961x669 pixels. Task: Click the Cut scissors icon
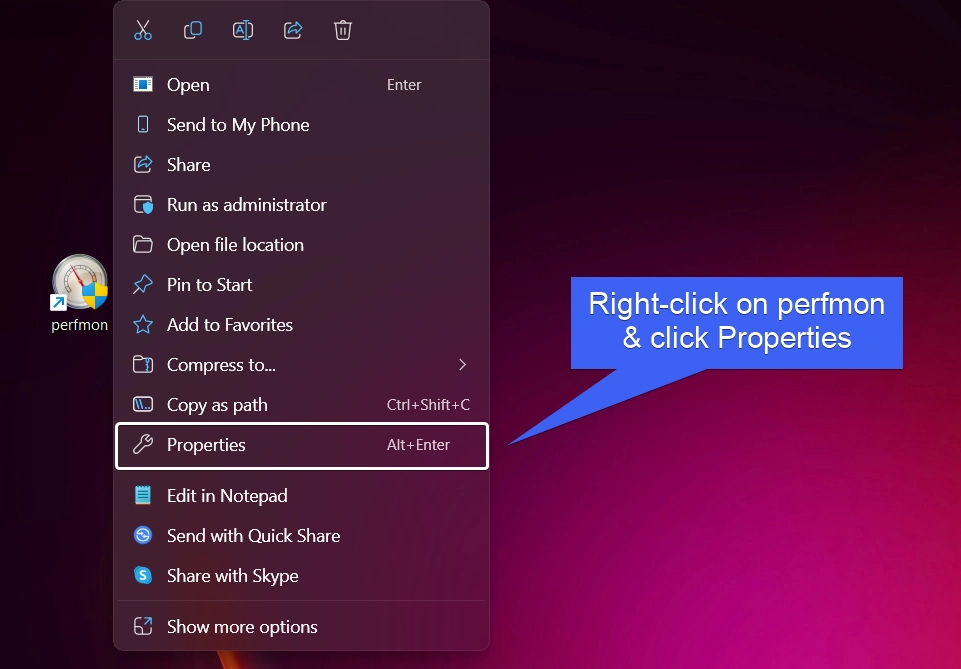pyautogui.click(x=143, y=30)
